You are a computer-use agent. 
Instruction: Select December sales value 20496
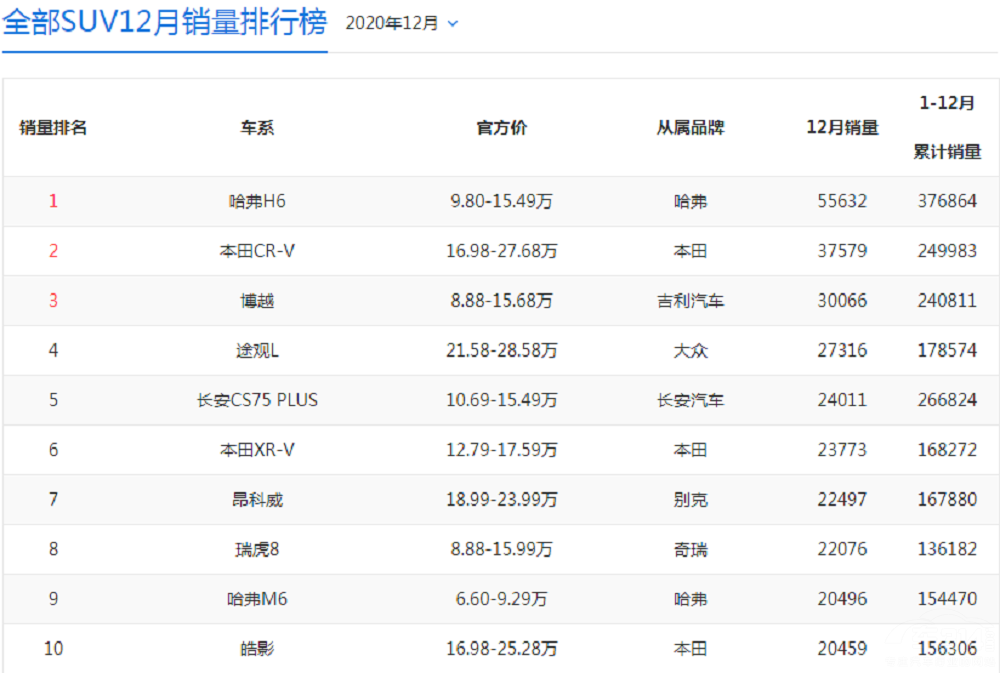(x=842, y=599)
